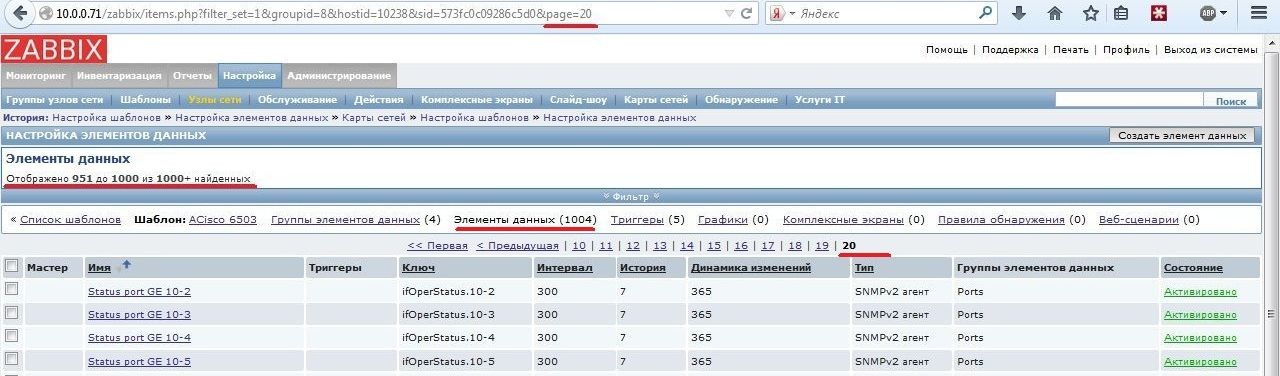Viewport: 1280px width, 376px height.
Task: Open Действия submenu item
Action: (x=379, y=100)
